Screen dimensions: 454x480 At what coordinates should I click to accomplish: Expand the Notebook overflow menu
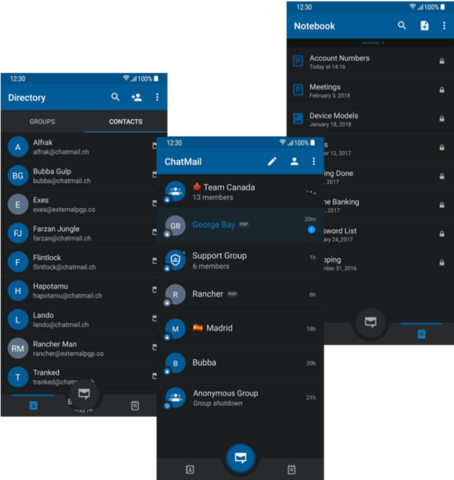coord(444,26)
